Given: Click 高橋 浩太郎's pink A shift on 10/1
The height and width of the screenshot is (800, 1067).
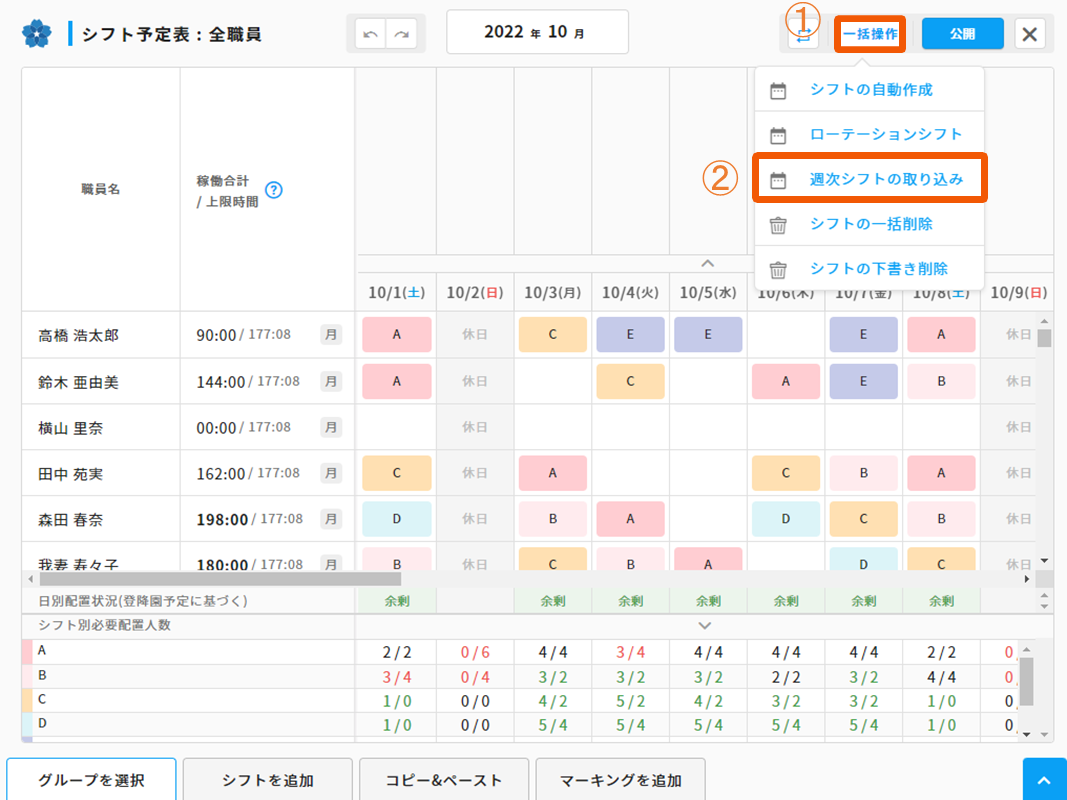Looking at the screenshot, I should [x=397, y=335].
